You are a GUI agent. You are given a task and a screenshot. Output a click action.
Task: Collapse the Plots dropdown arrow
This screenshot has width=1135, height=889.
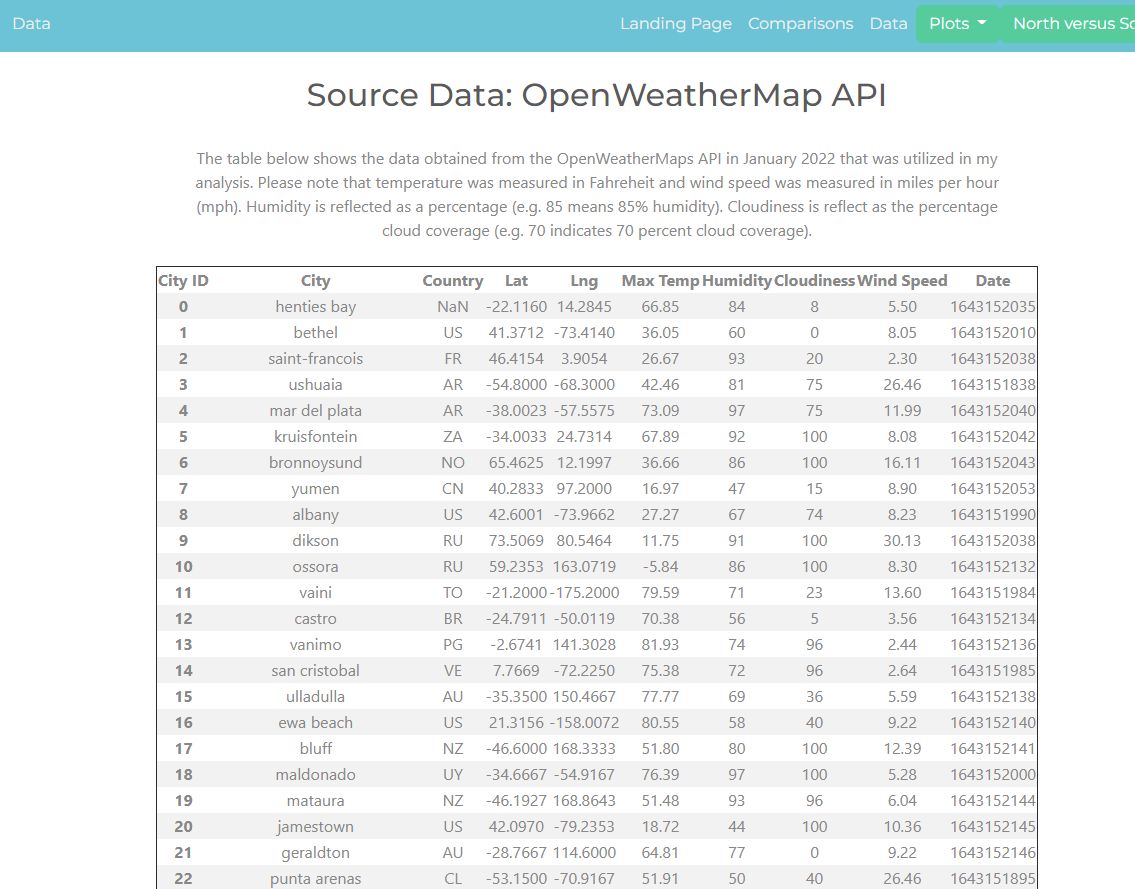click(980, 23)
